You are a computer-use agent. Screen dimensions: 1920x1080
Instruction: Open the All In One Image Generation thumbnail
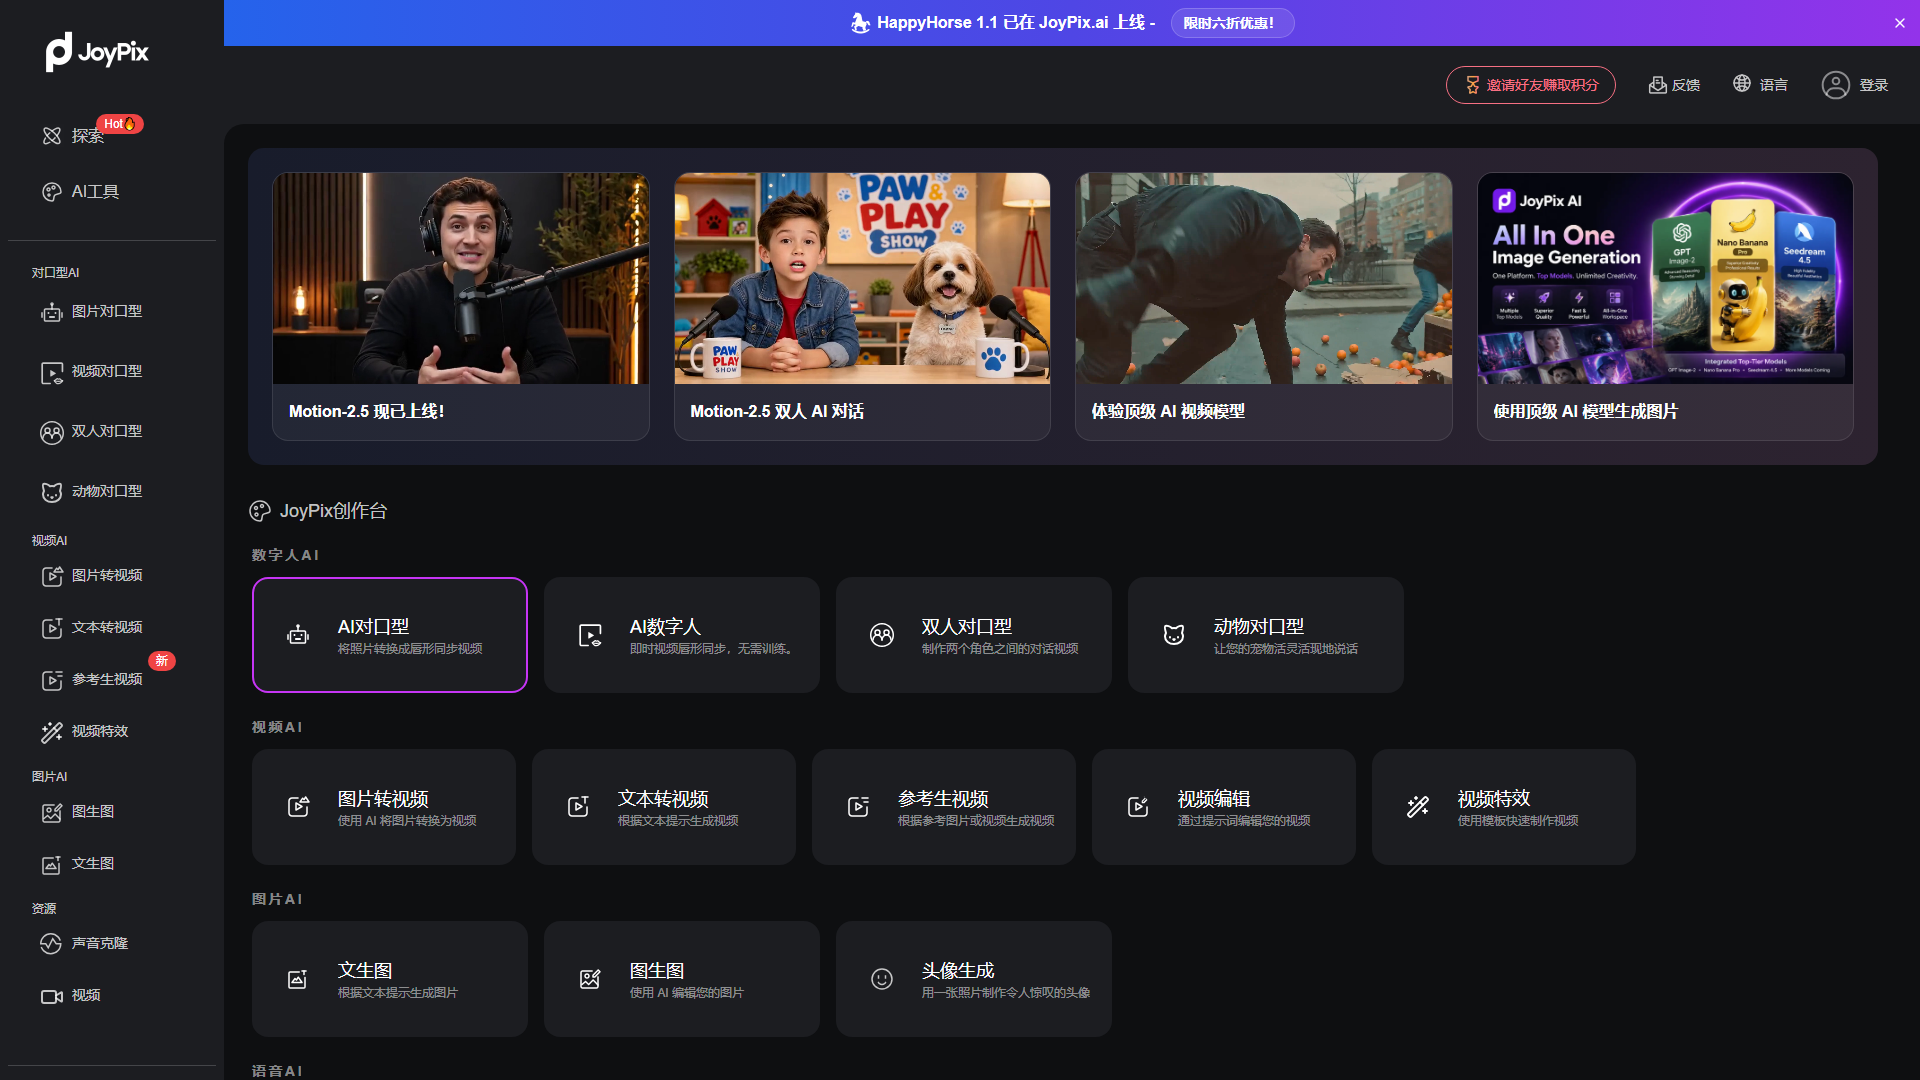coord(1665,279)
